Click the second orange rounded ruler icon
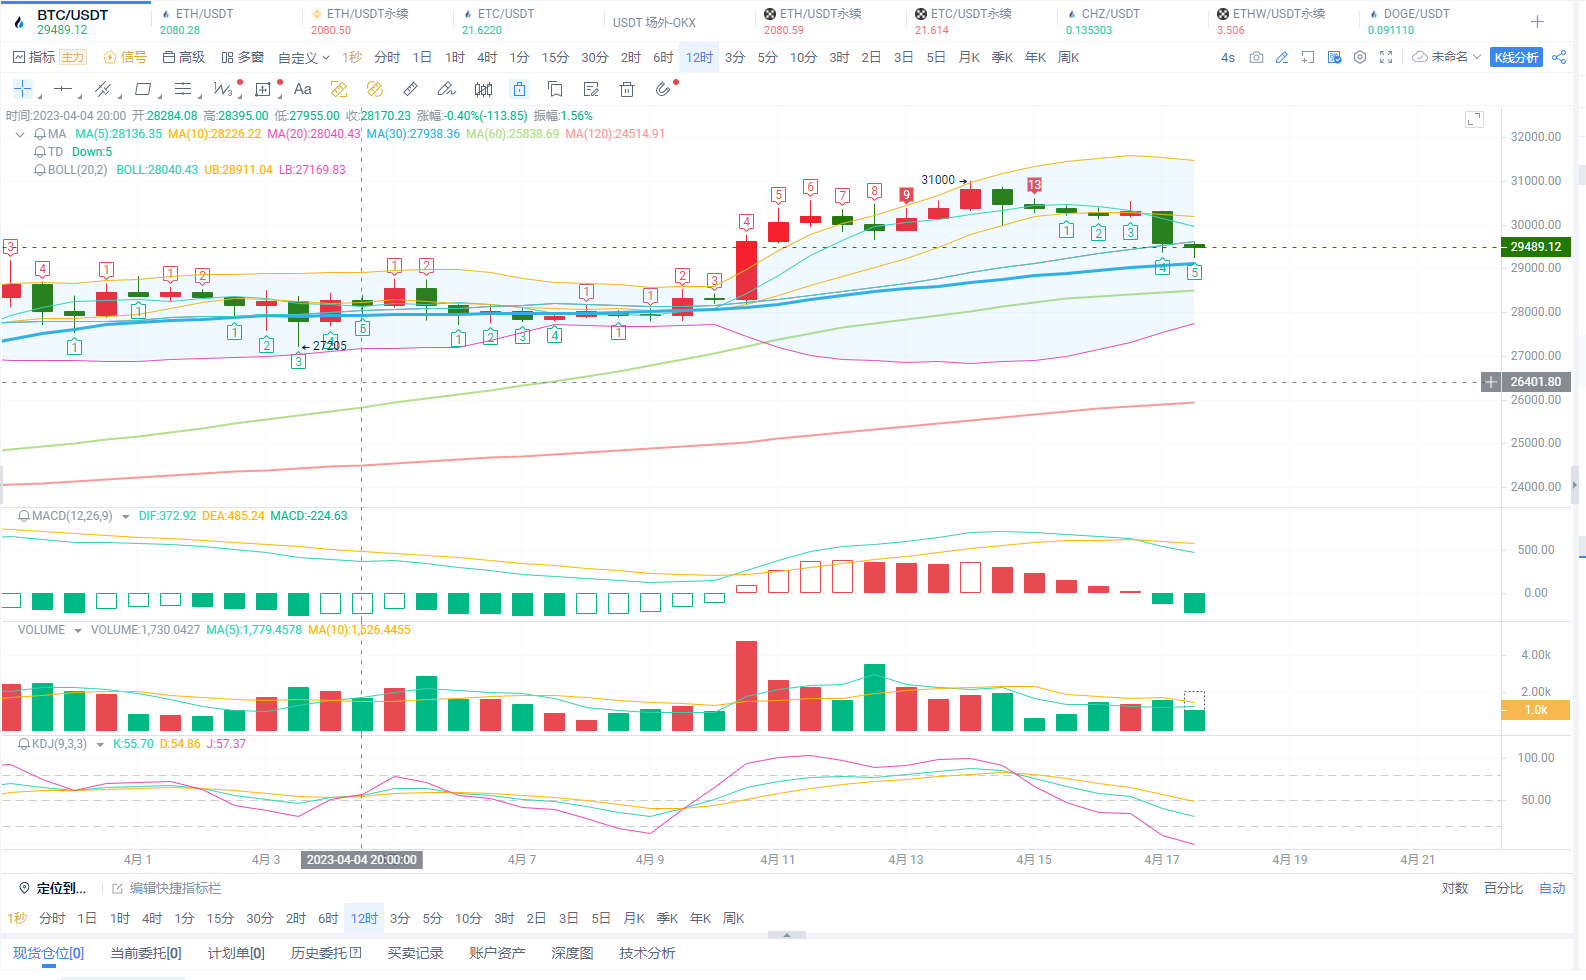 click(375, 89)
